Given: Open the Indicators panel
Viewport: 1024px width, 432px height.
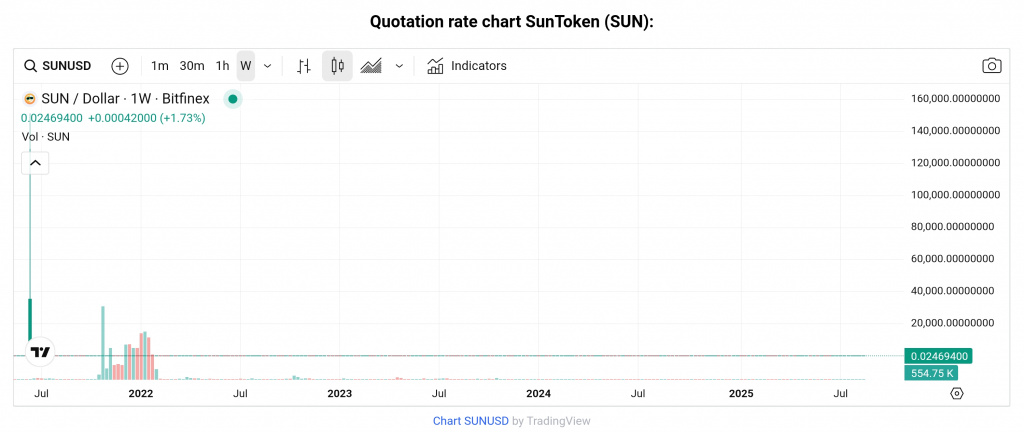Looking at the screenshot, I should [467, 66].
